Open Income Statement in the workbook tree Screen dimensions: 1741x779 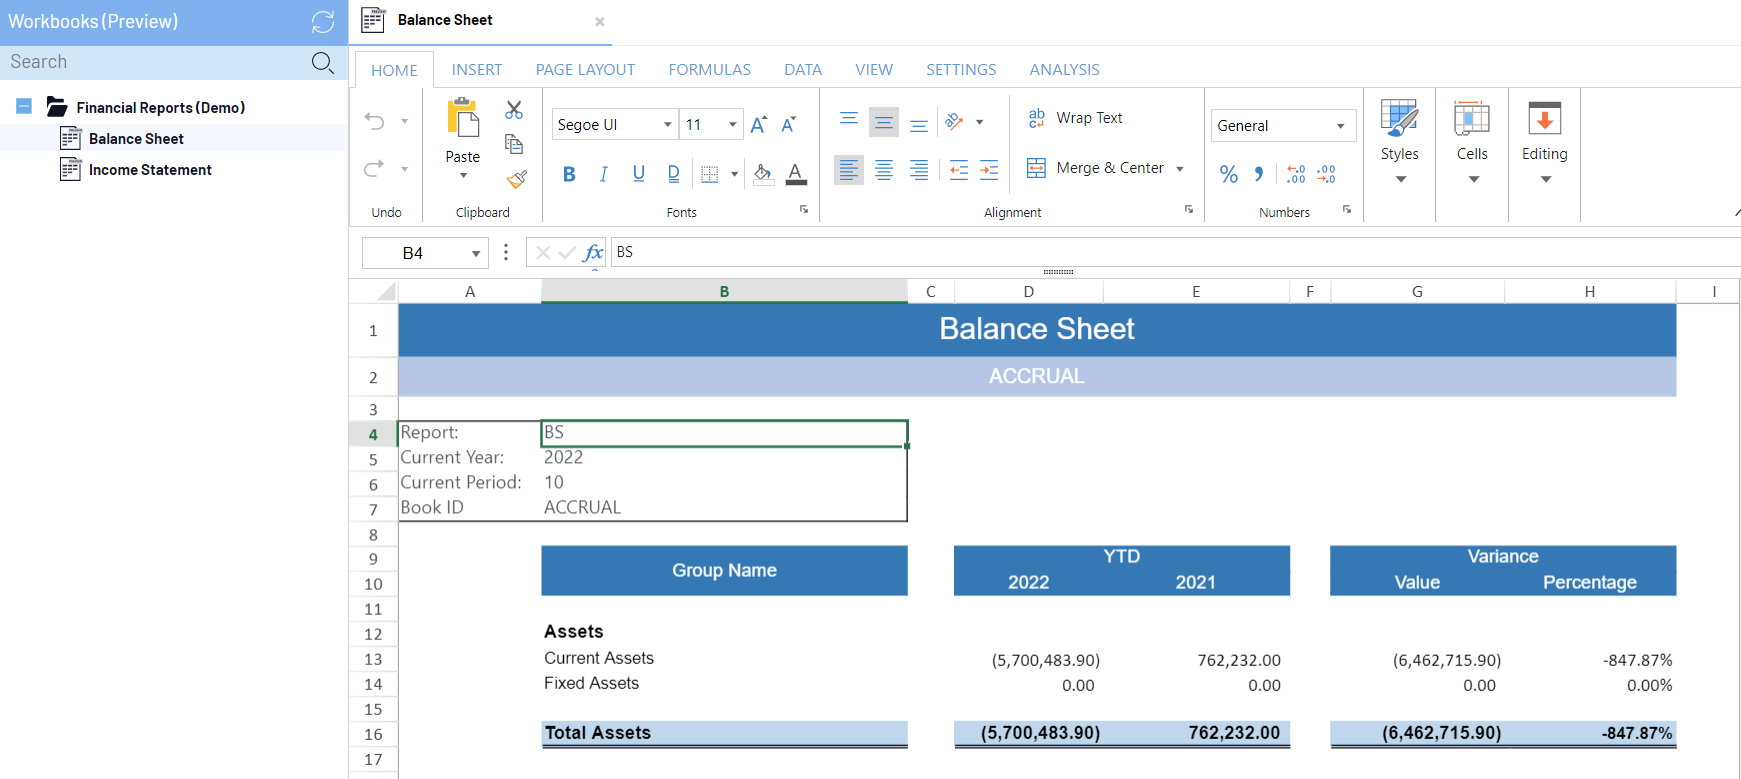(x=150, y=170)
